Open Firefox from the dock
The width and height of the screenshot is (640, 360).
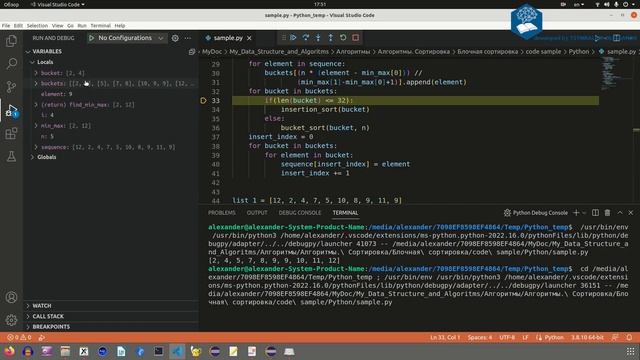pyautogui.click(x=9, y=351)
